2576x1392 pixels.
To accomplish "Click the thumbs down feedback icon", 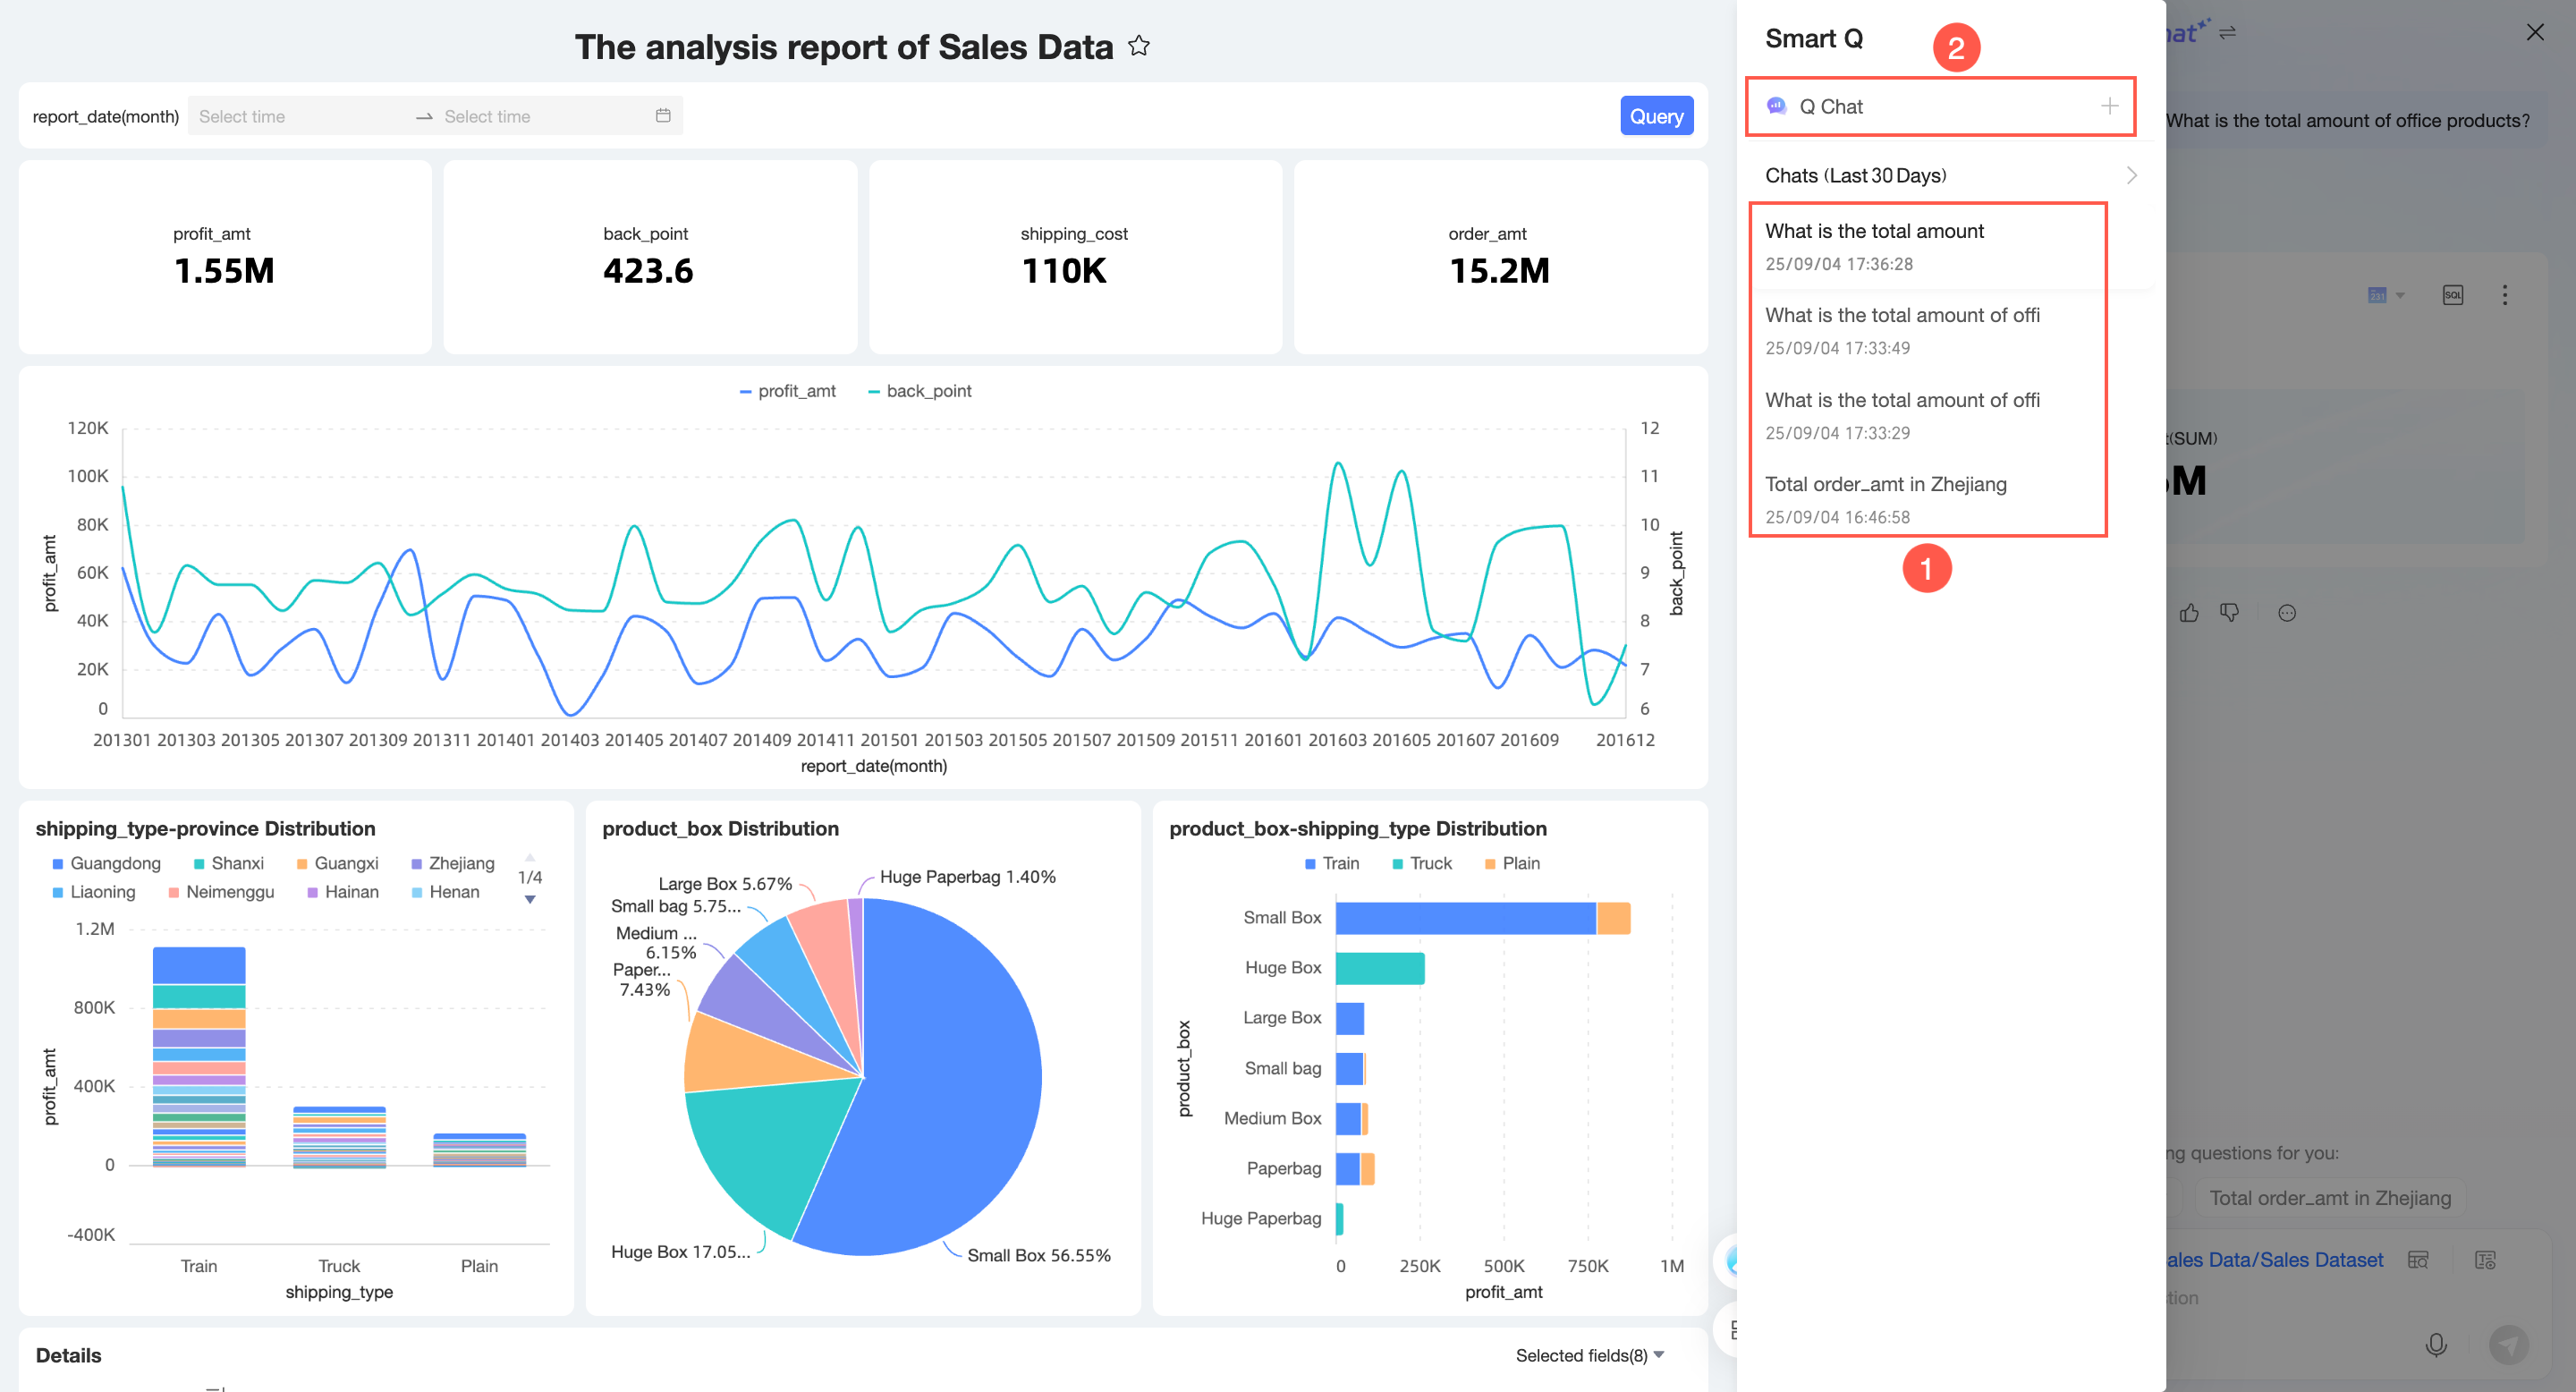I will coord(2229,613).
